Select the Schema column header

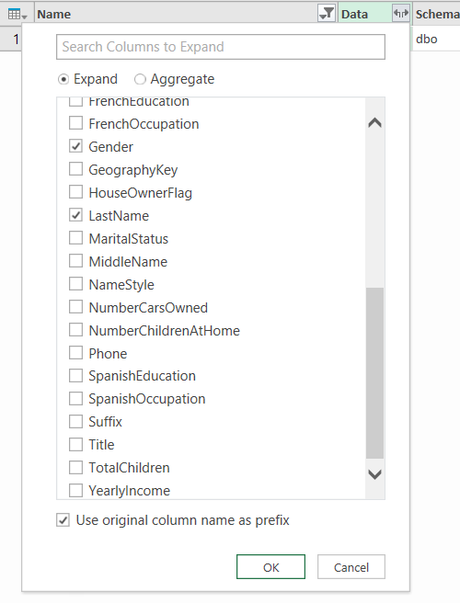pos(437,14)
